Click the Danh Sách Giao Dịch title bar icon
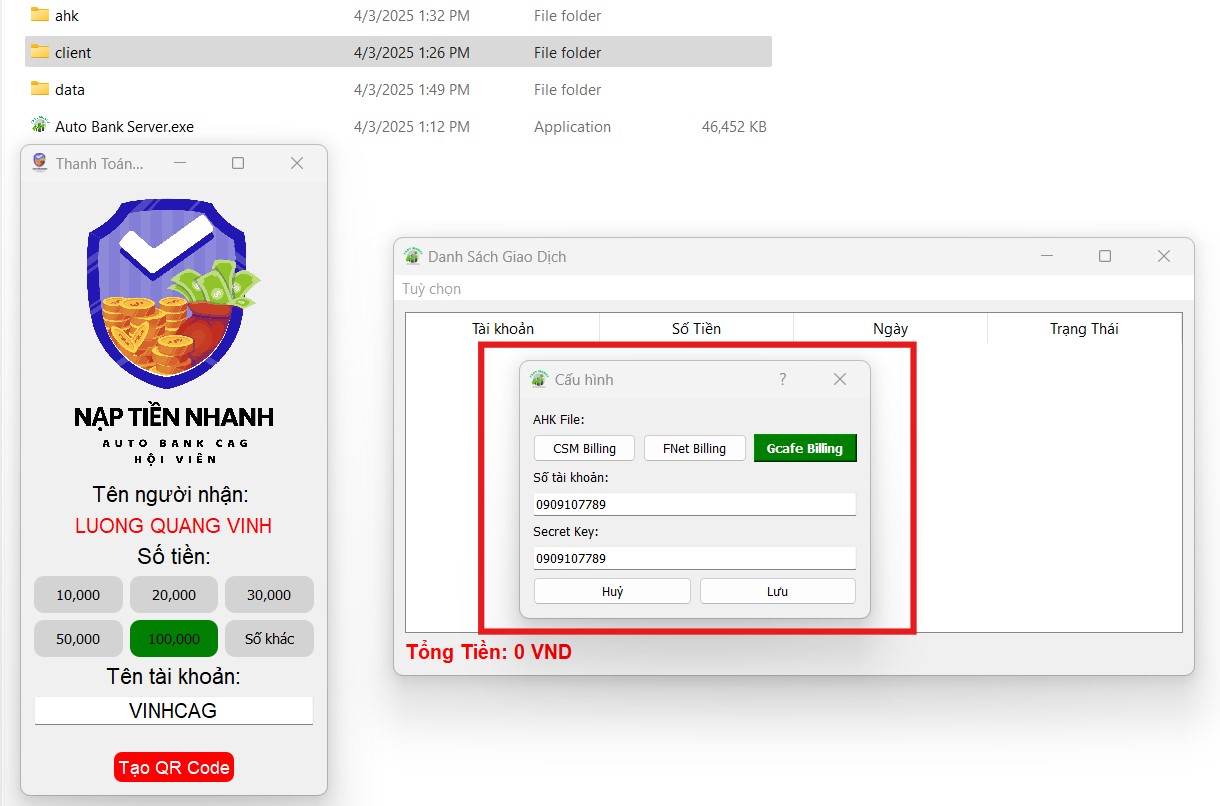1220x806 pixels. [x=411, y=256]
